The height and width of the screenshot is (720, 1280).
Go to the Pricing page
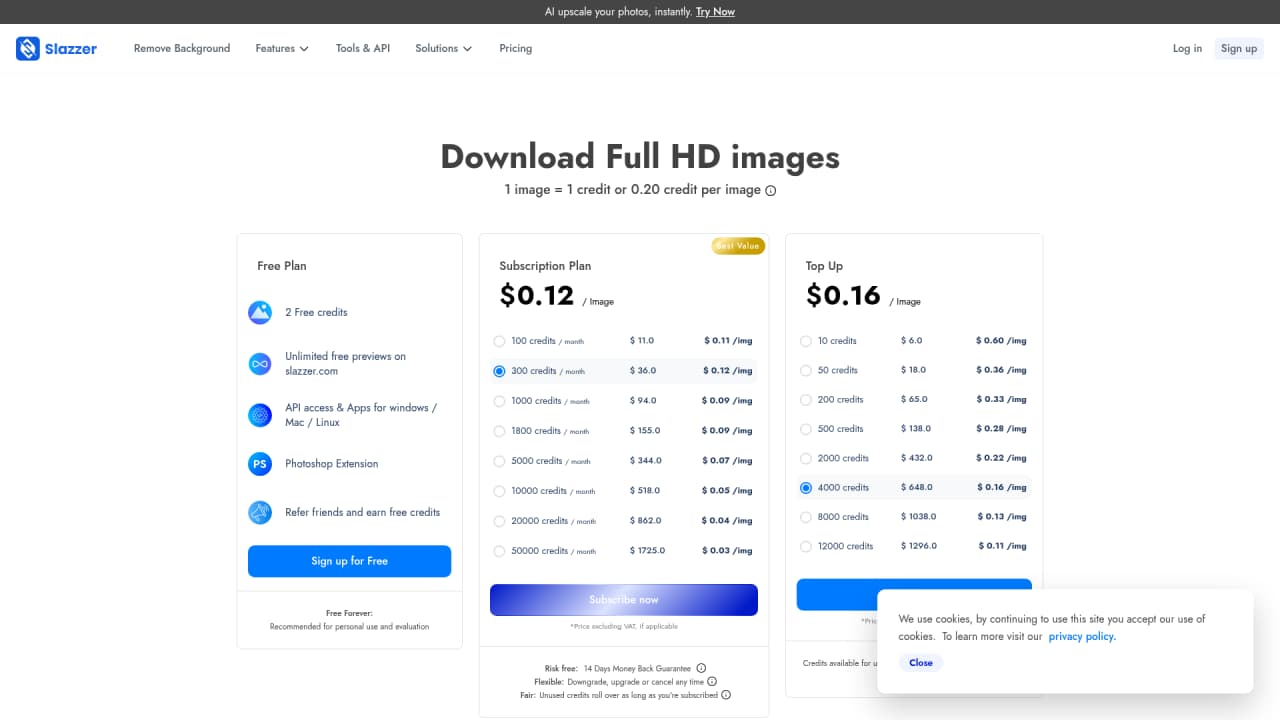coord(516,48)
